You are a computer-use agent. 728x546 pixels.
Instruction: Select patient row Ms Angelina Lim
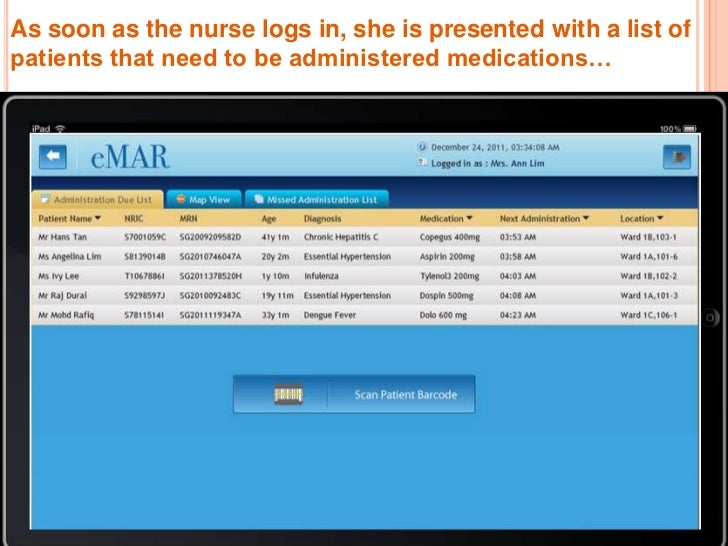364,256
